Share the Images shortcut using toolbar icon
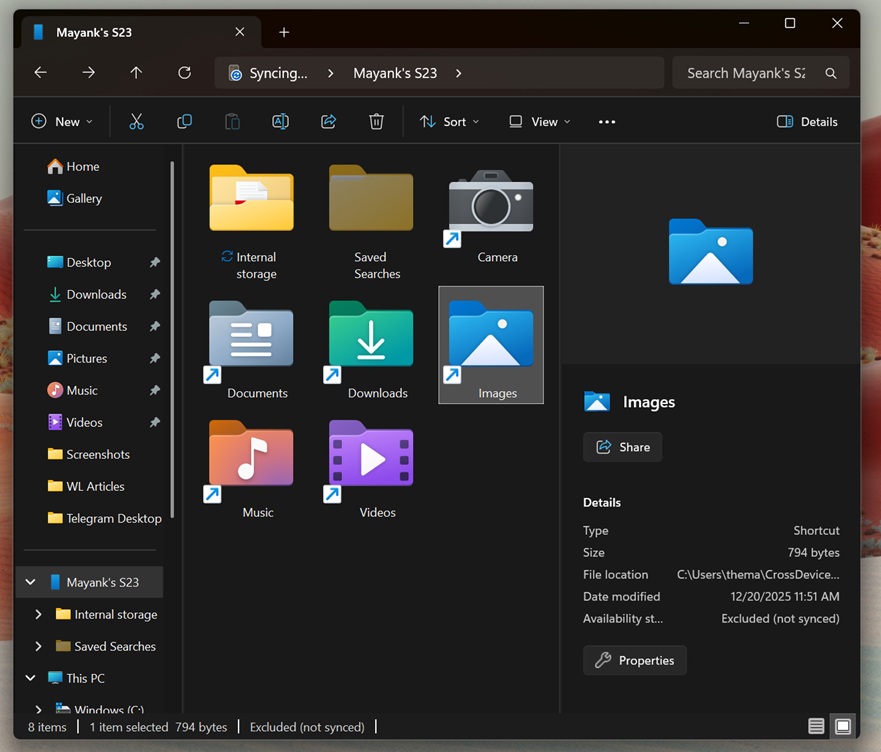 coord(328,121)
